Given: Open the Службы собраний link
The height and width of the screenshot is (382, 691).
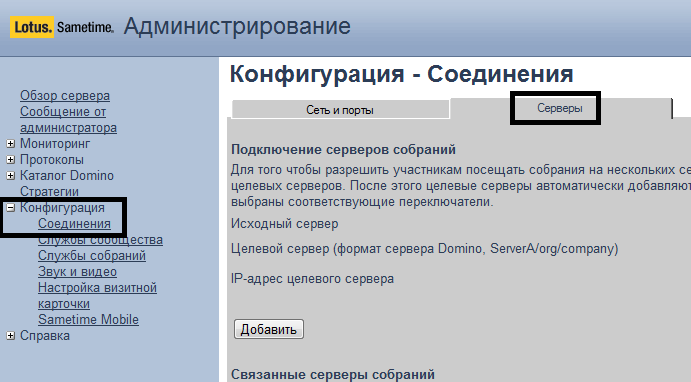Looking at the screenshot, I should point(92,256).
